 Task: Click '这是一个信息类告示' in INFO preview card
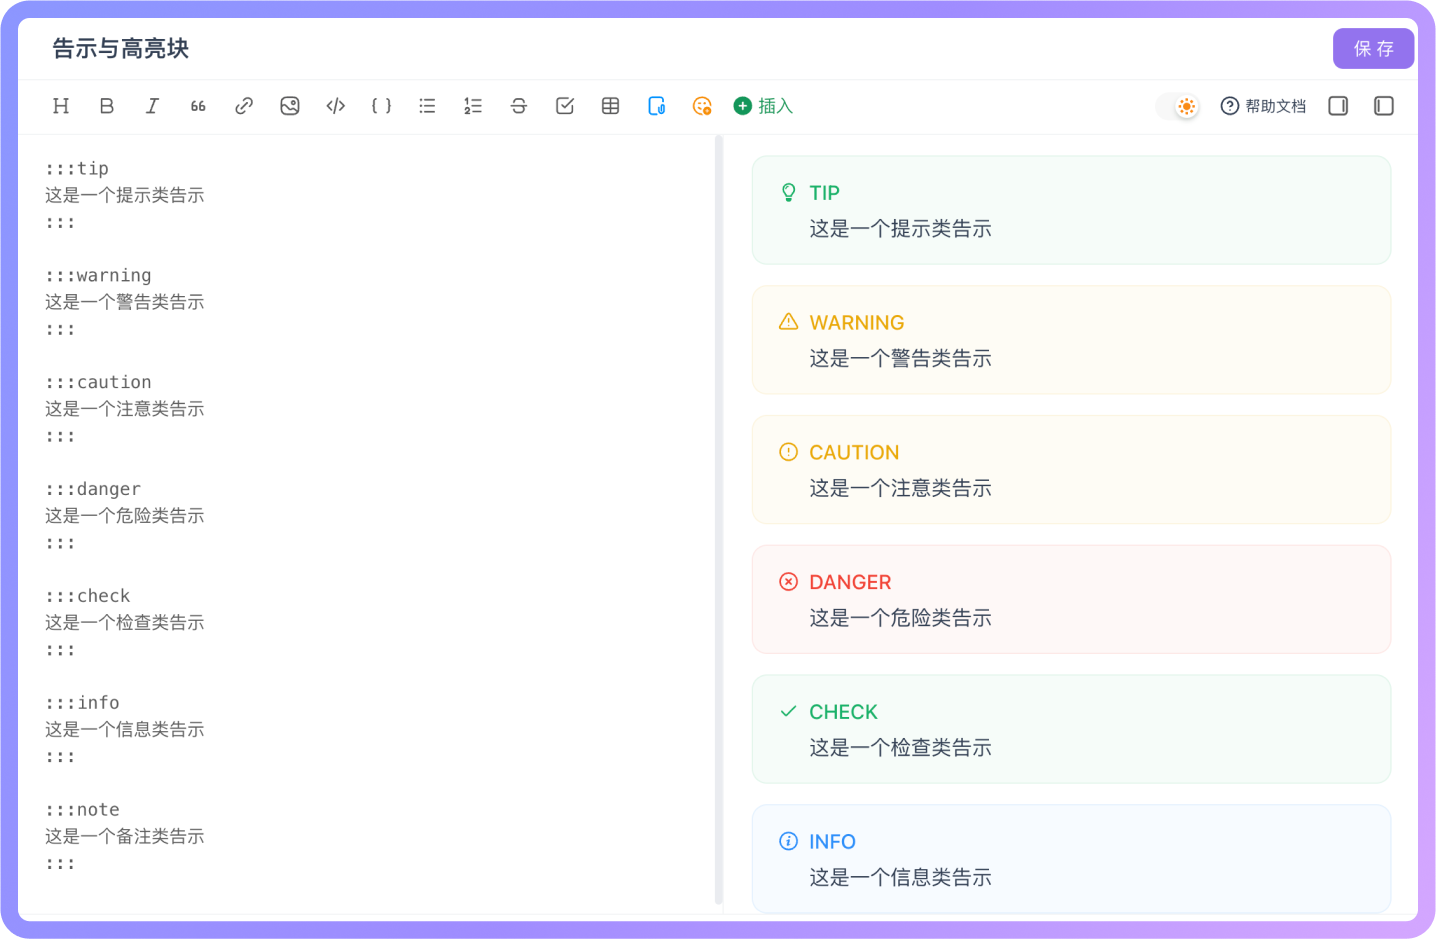[900, 878]
